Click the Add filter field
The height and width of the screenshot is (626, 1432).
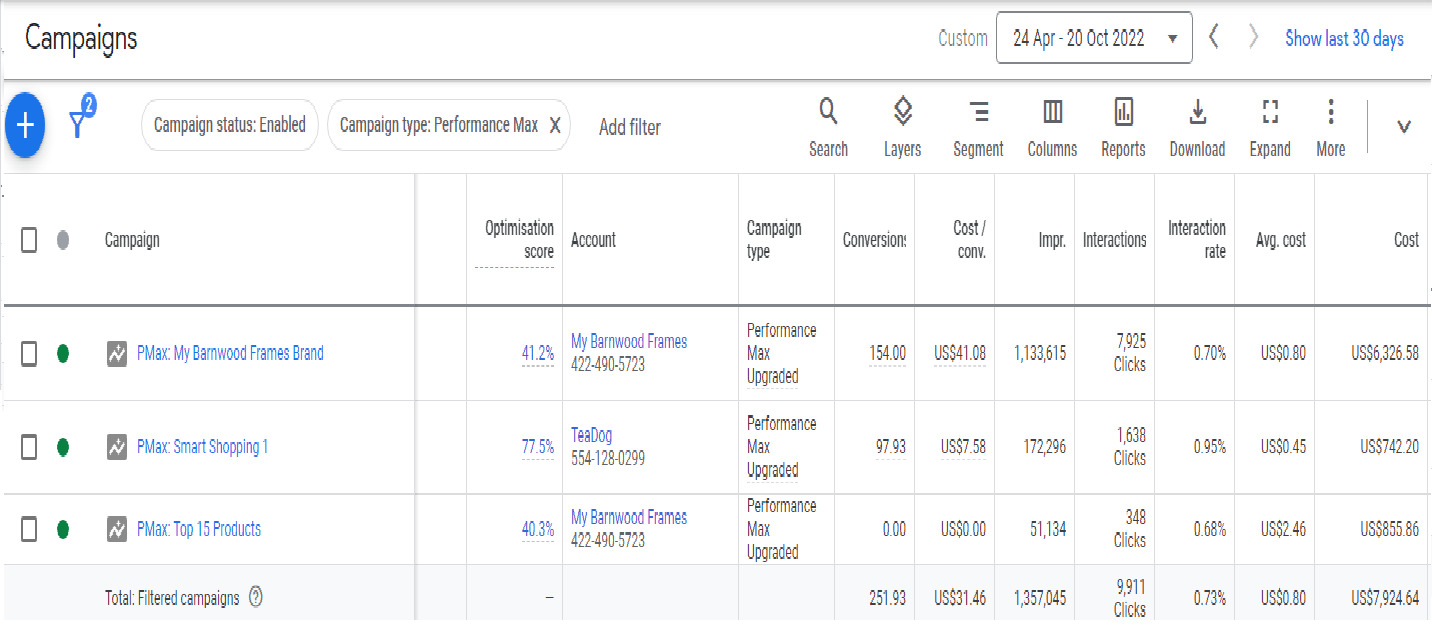pos(629,127)
